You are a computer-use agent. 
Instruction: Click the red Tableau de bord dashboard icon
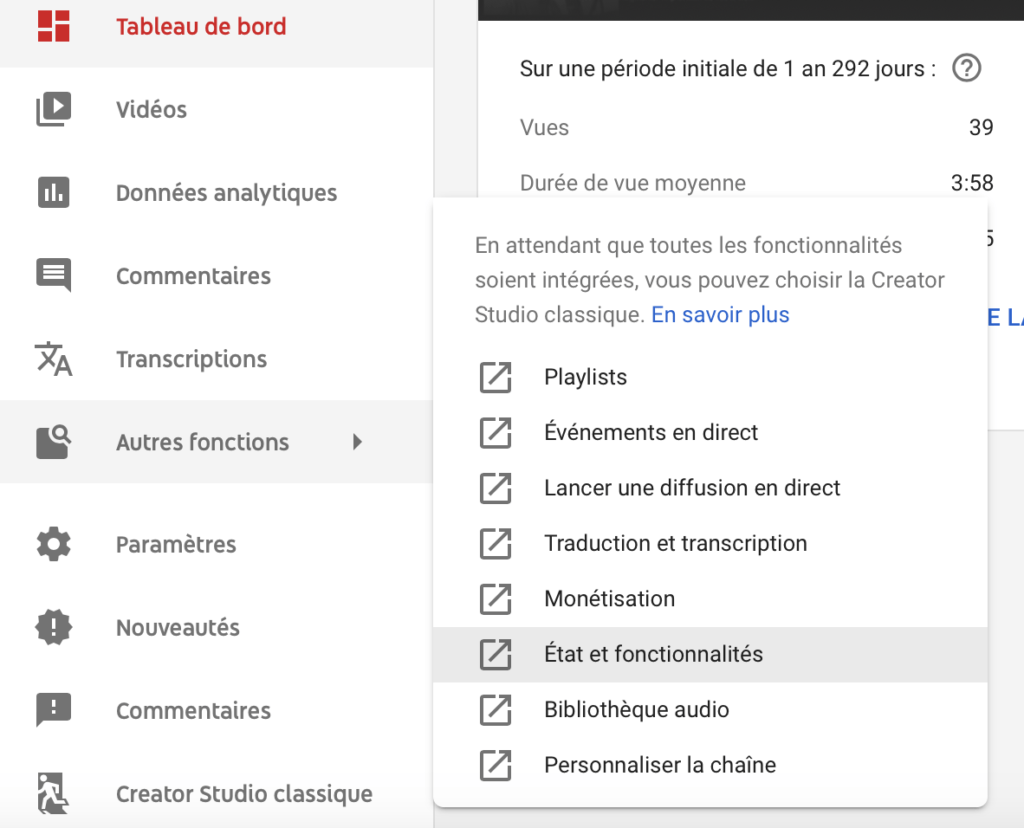click(x=54, y=26)
